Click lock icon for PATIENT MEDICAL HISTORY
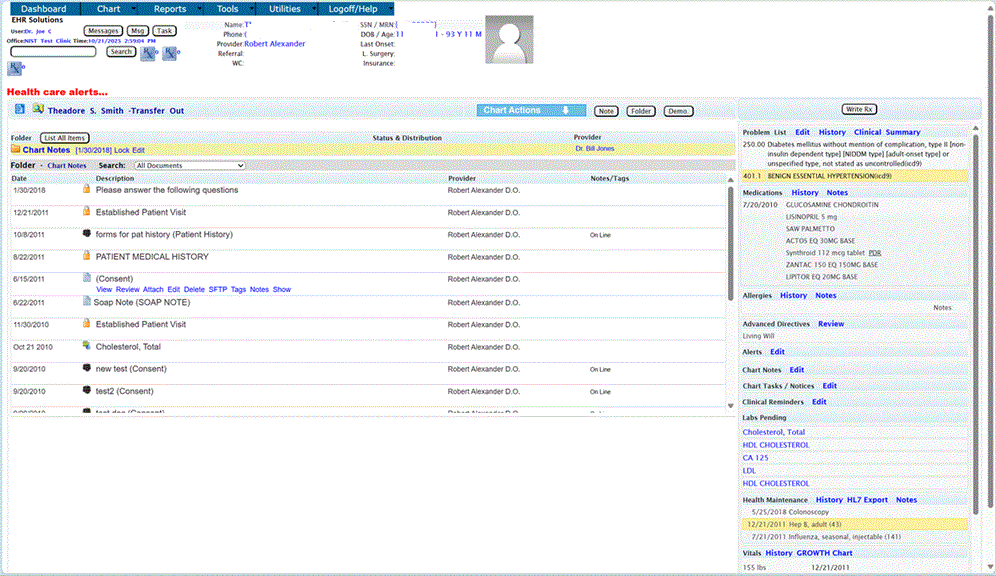Viewport: 996px width, 576px height. coord(87,257)
